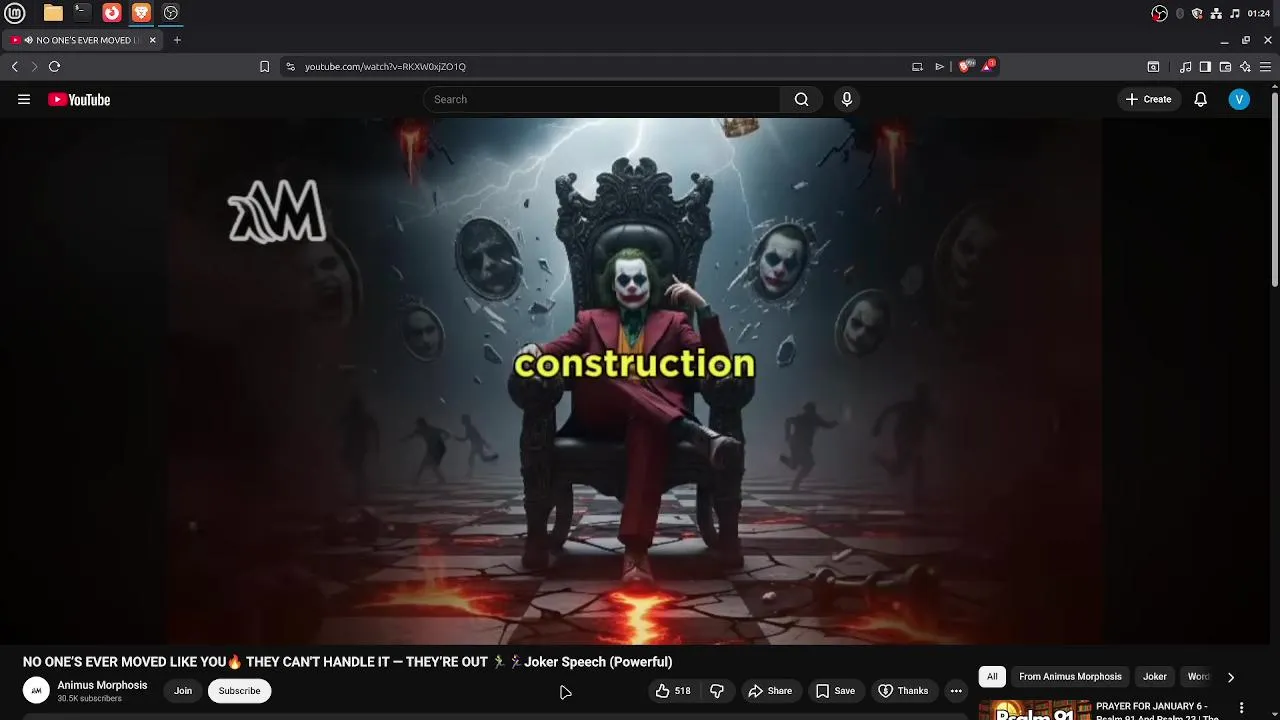Open the browser playlist music icon
Screen dimensions: 1280x720
click(1185, 67)
